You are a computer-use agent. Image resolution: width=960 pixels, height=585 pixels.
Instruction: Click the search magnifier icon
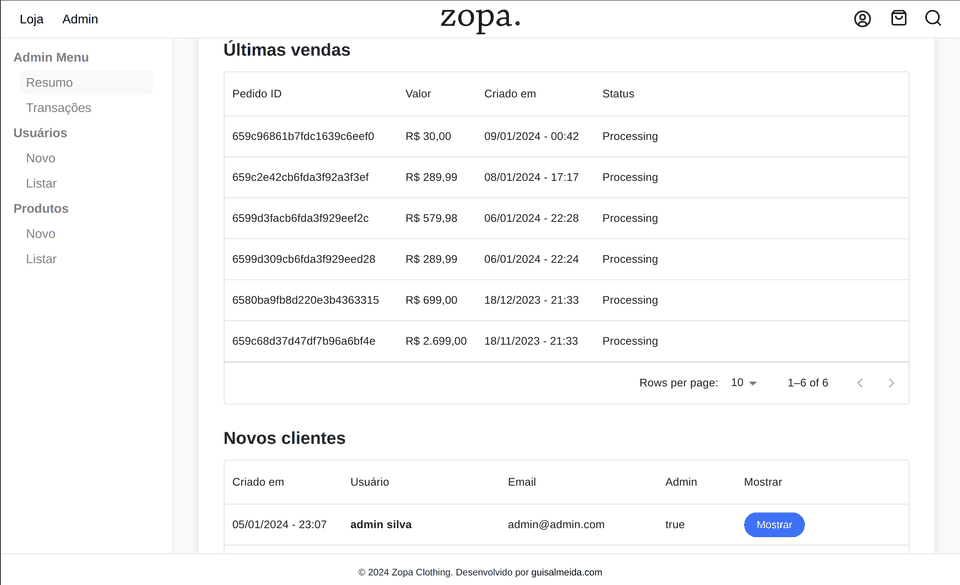932,18
